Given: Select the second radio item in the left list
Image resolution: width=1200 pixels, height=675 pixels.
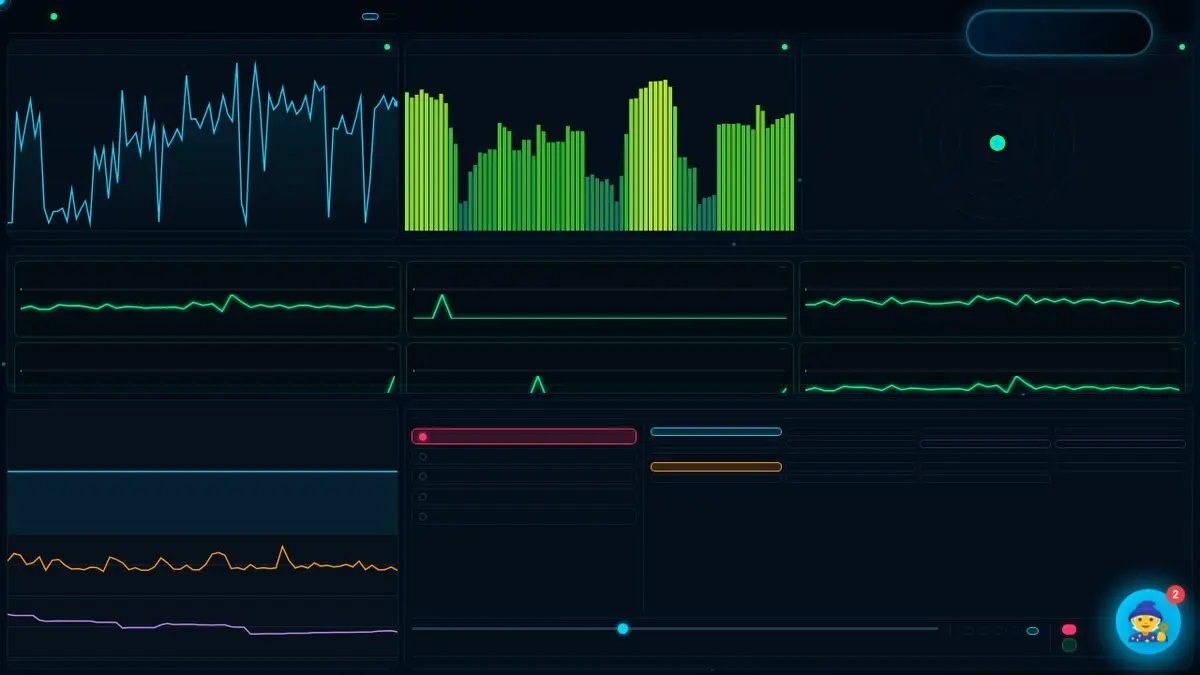Looking at the screenshot, I should [x=425, y=458].
